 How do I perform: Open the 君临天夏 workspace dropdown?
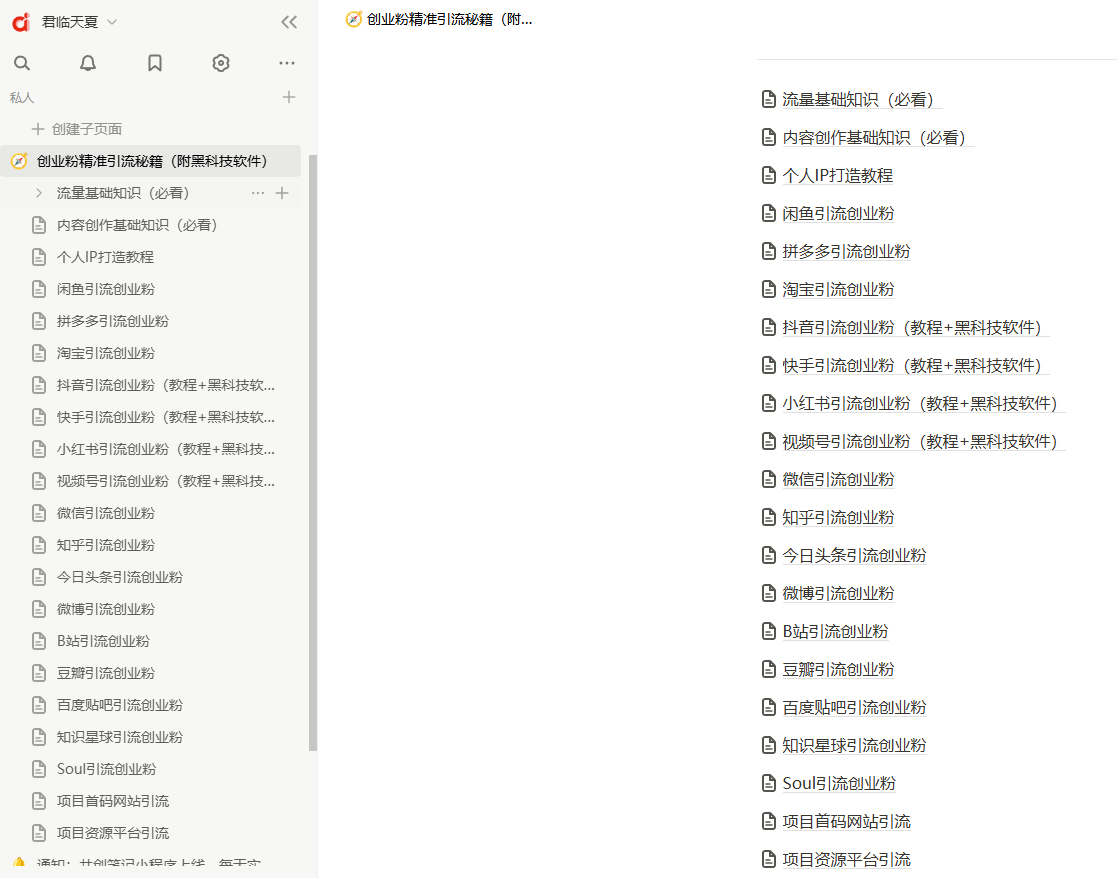[x=78, y=22]
